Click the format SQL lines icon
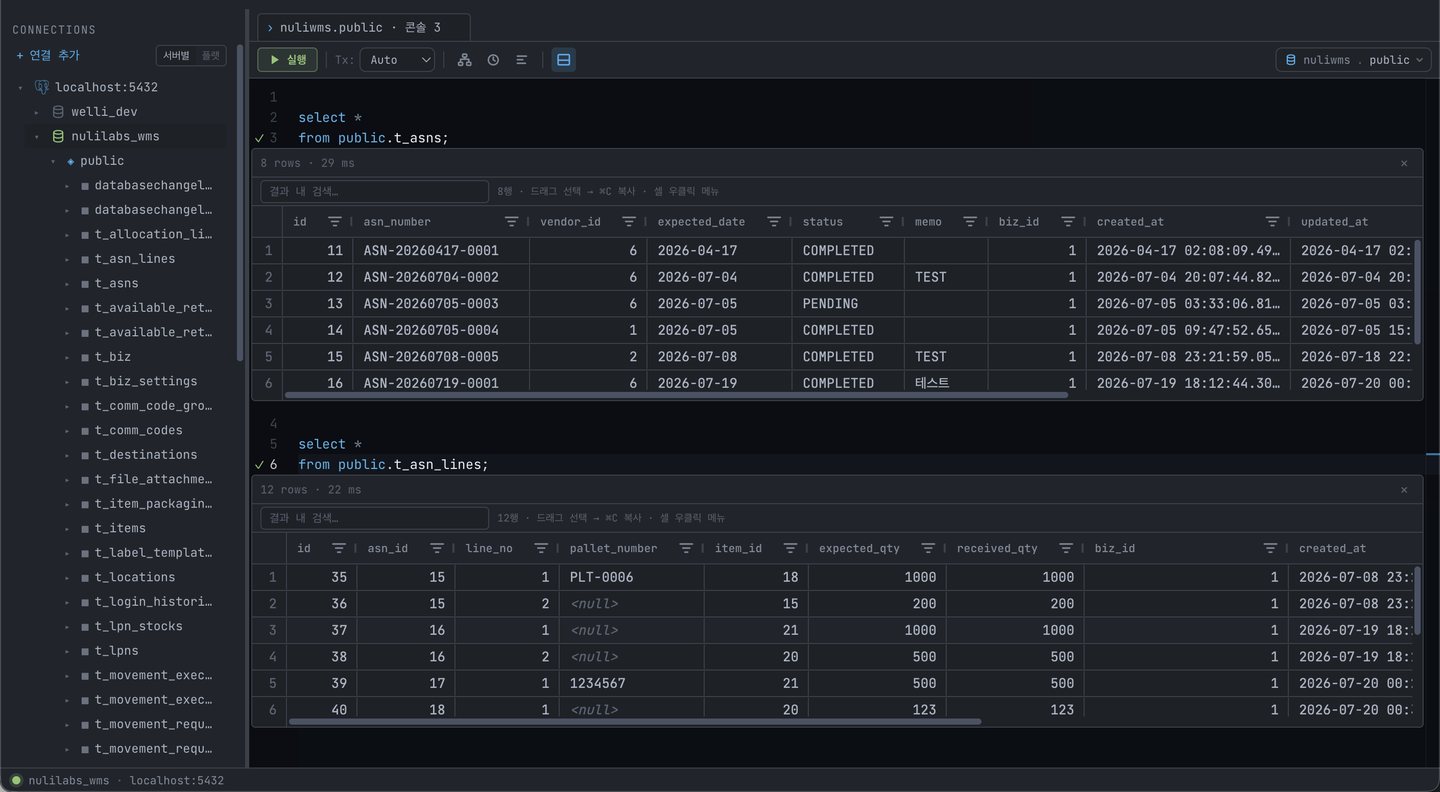The width and height of the screenshot is (1440, 792). point(521,60)
